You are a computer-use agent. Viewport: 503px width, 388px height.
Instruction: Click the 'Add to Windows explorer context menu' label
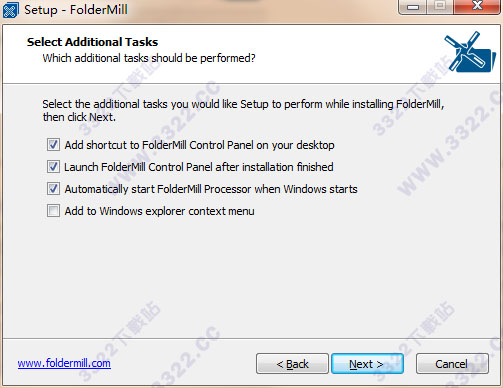pyautogui.click(x=159, y=211)
